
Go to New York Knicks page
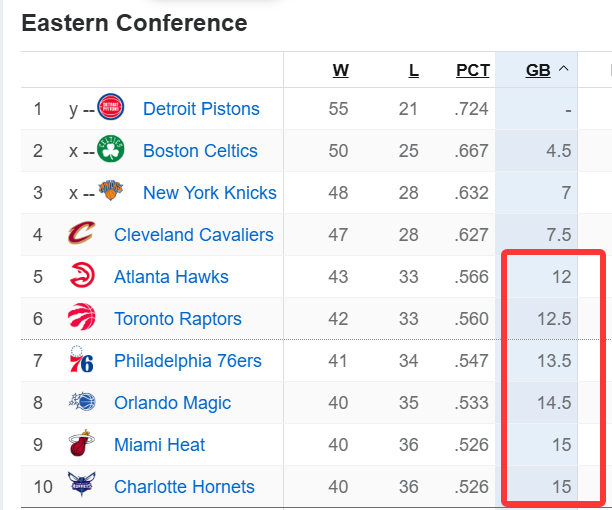point(210,193)
